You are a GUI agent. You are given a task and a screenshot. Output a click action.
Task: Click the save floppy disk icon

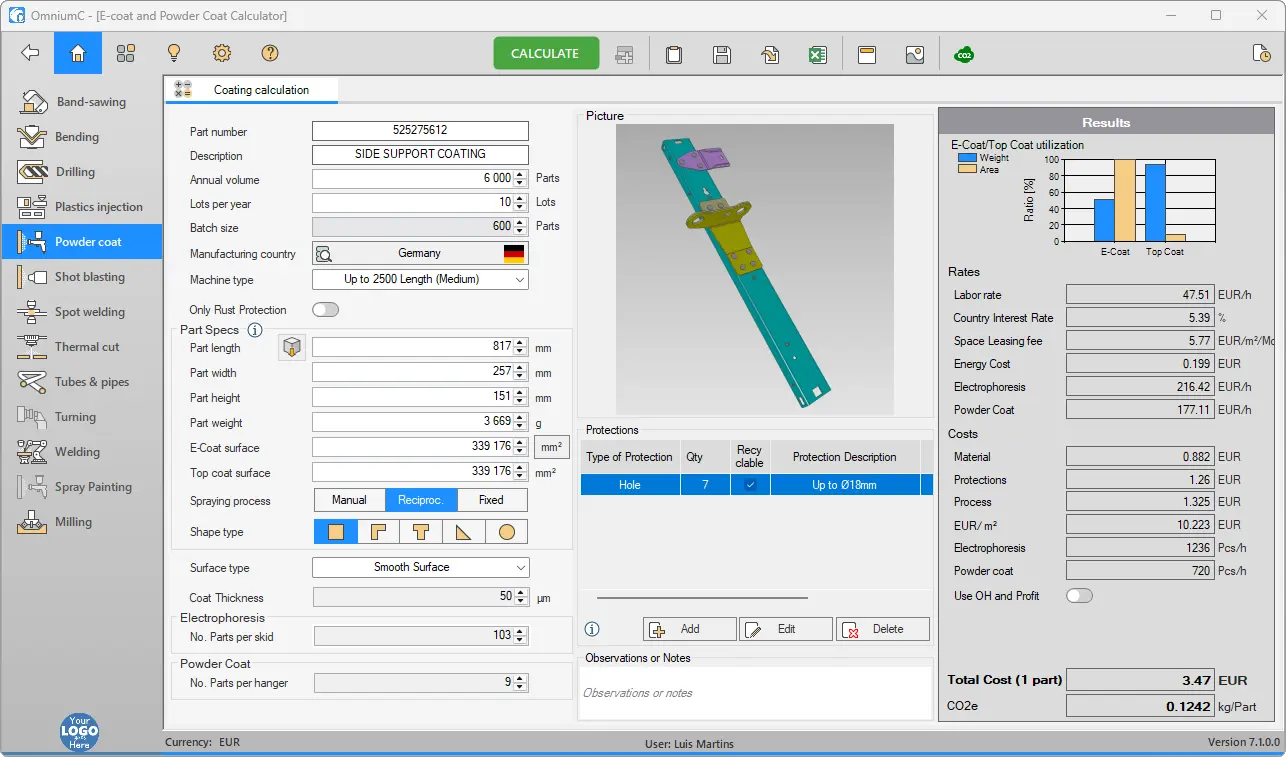722,54
